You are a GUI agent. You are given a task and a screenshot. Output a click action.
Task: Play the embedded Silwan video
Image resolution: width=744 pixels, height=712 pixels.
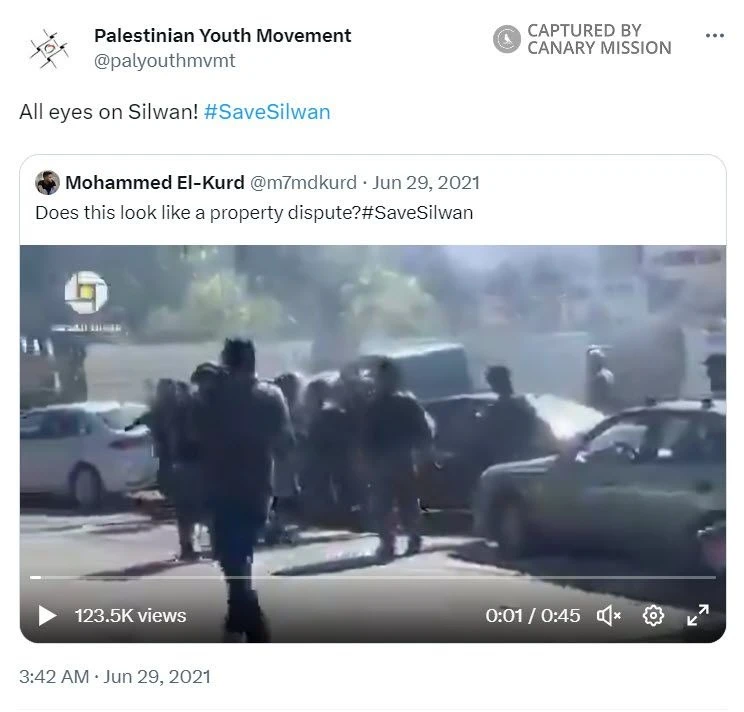pos(47,616)
